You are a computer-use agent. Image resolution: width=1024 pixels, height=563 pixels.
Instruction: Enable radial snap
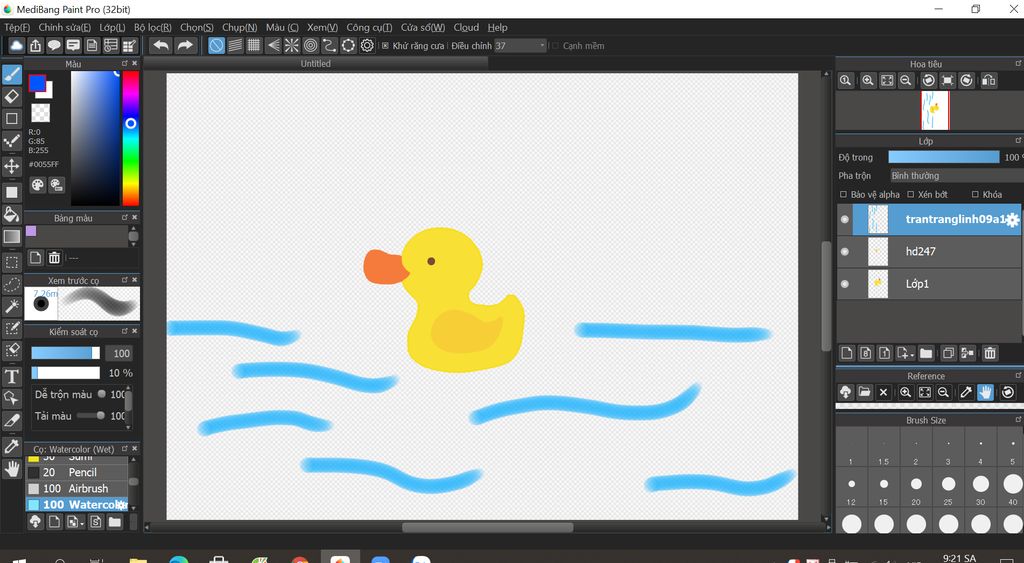[x=292, y=45]
